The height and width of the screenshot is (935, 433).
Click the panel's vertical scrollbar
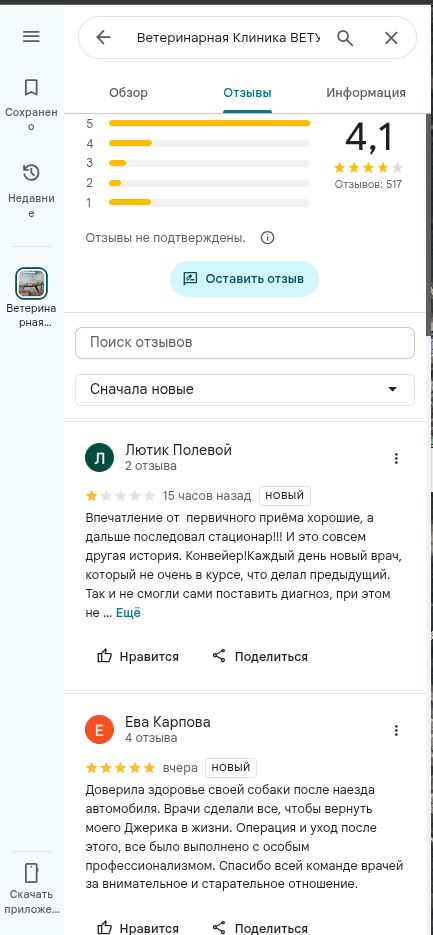coord(428,224)
